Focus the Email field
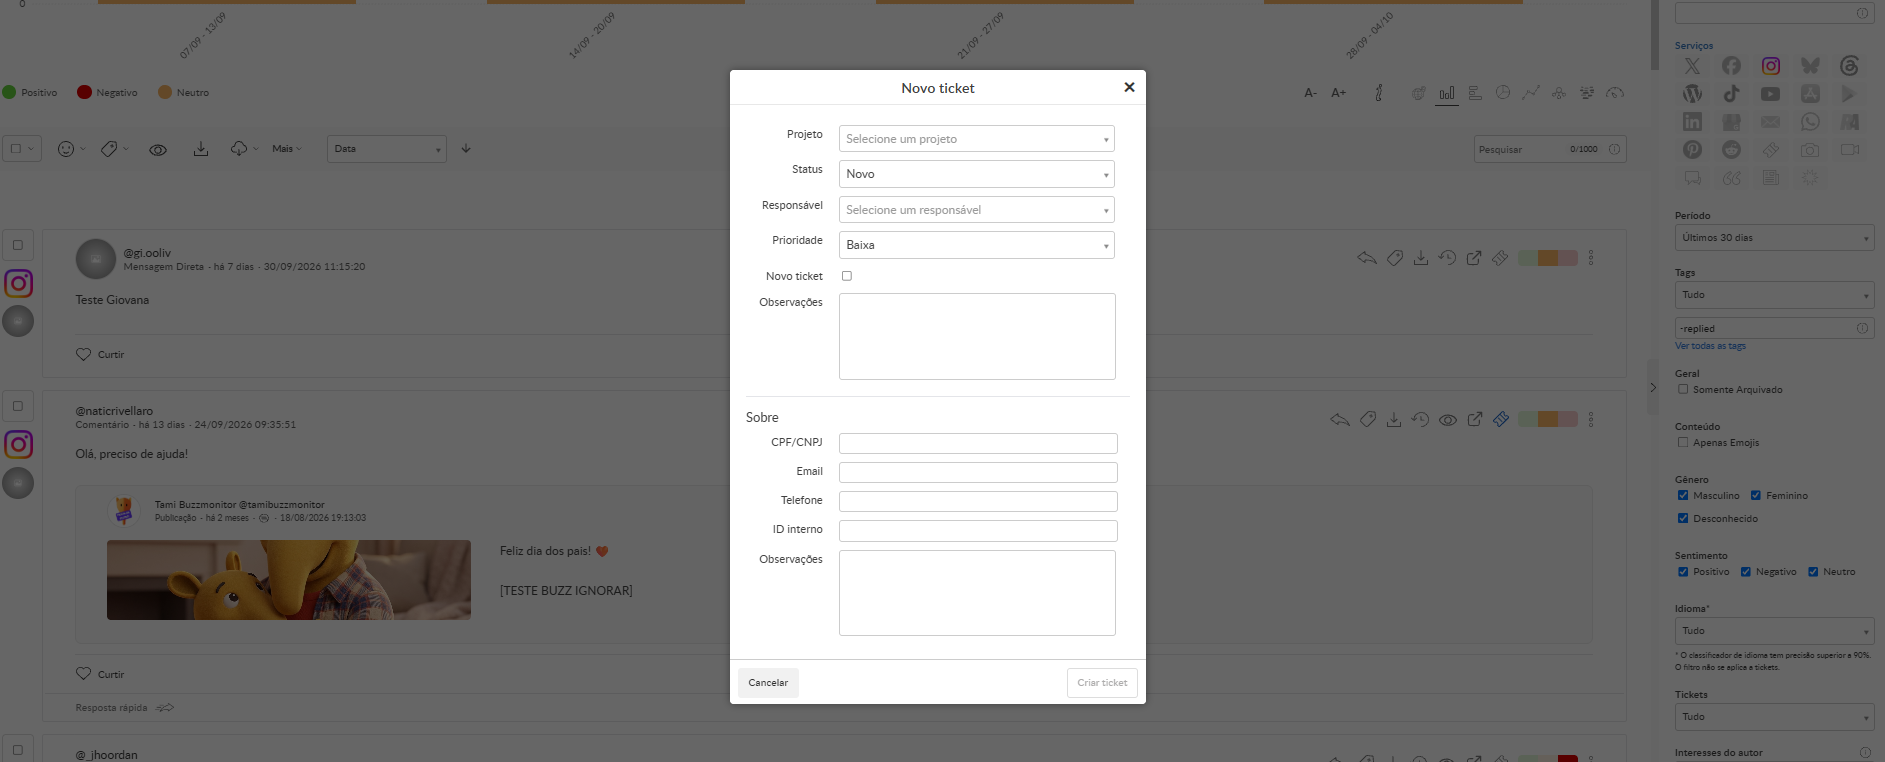 978,472
